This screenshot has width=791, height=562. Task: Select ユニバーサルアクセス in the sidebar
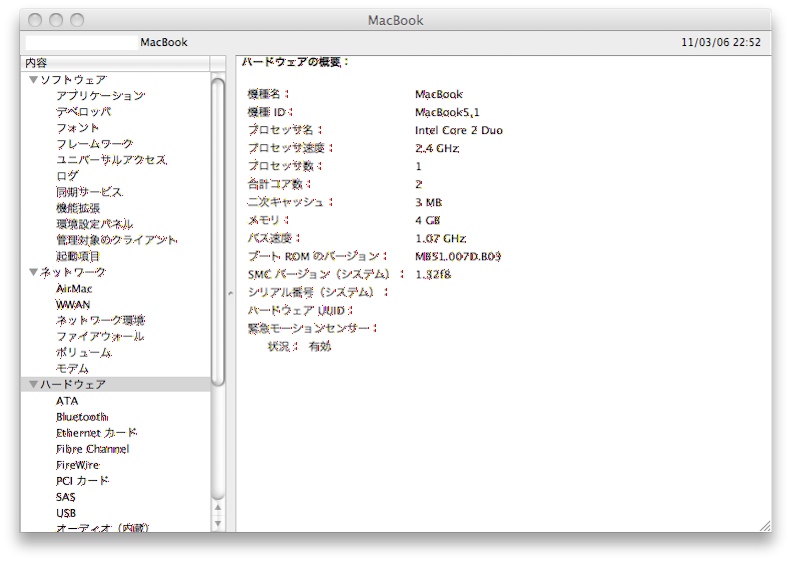click(111, 160)
